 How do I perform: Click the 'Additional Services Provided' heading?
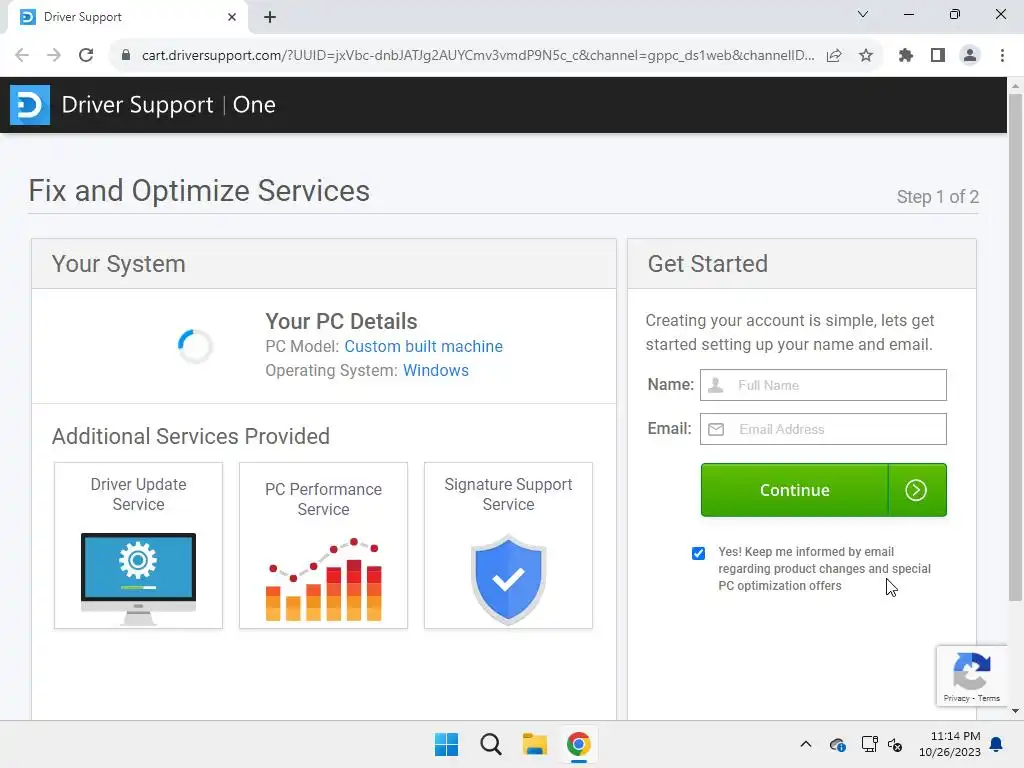point(191,436)
